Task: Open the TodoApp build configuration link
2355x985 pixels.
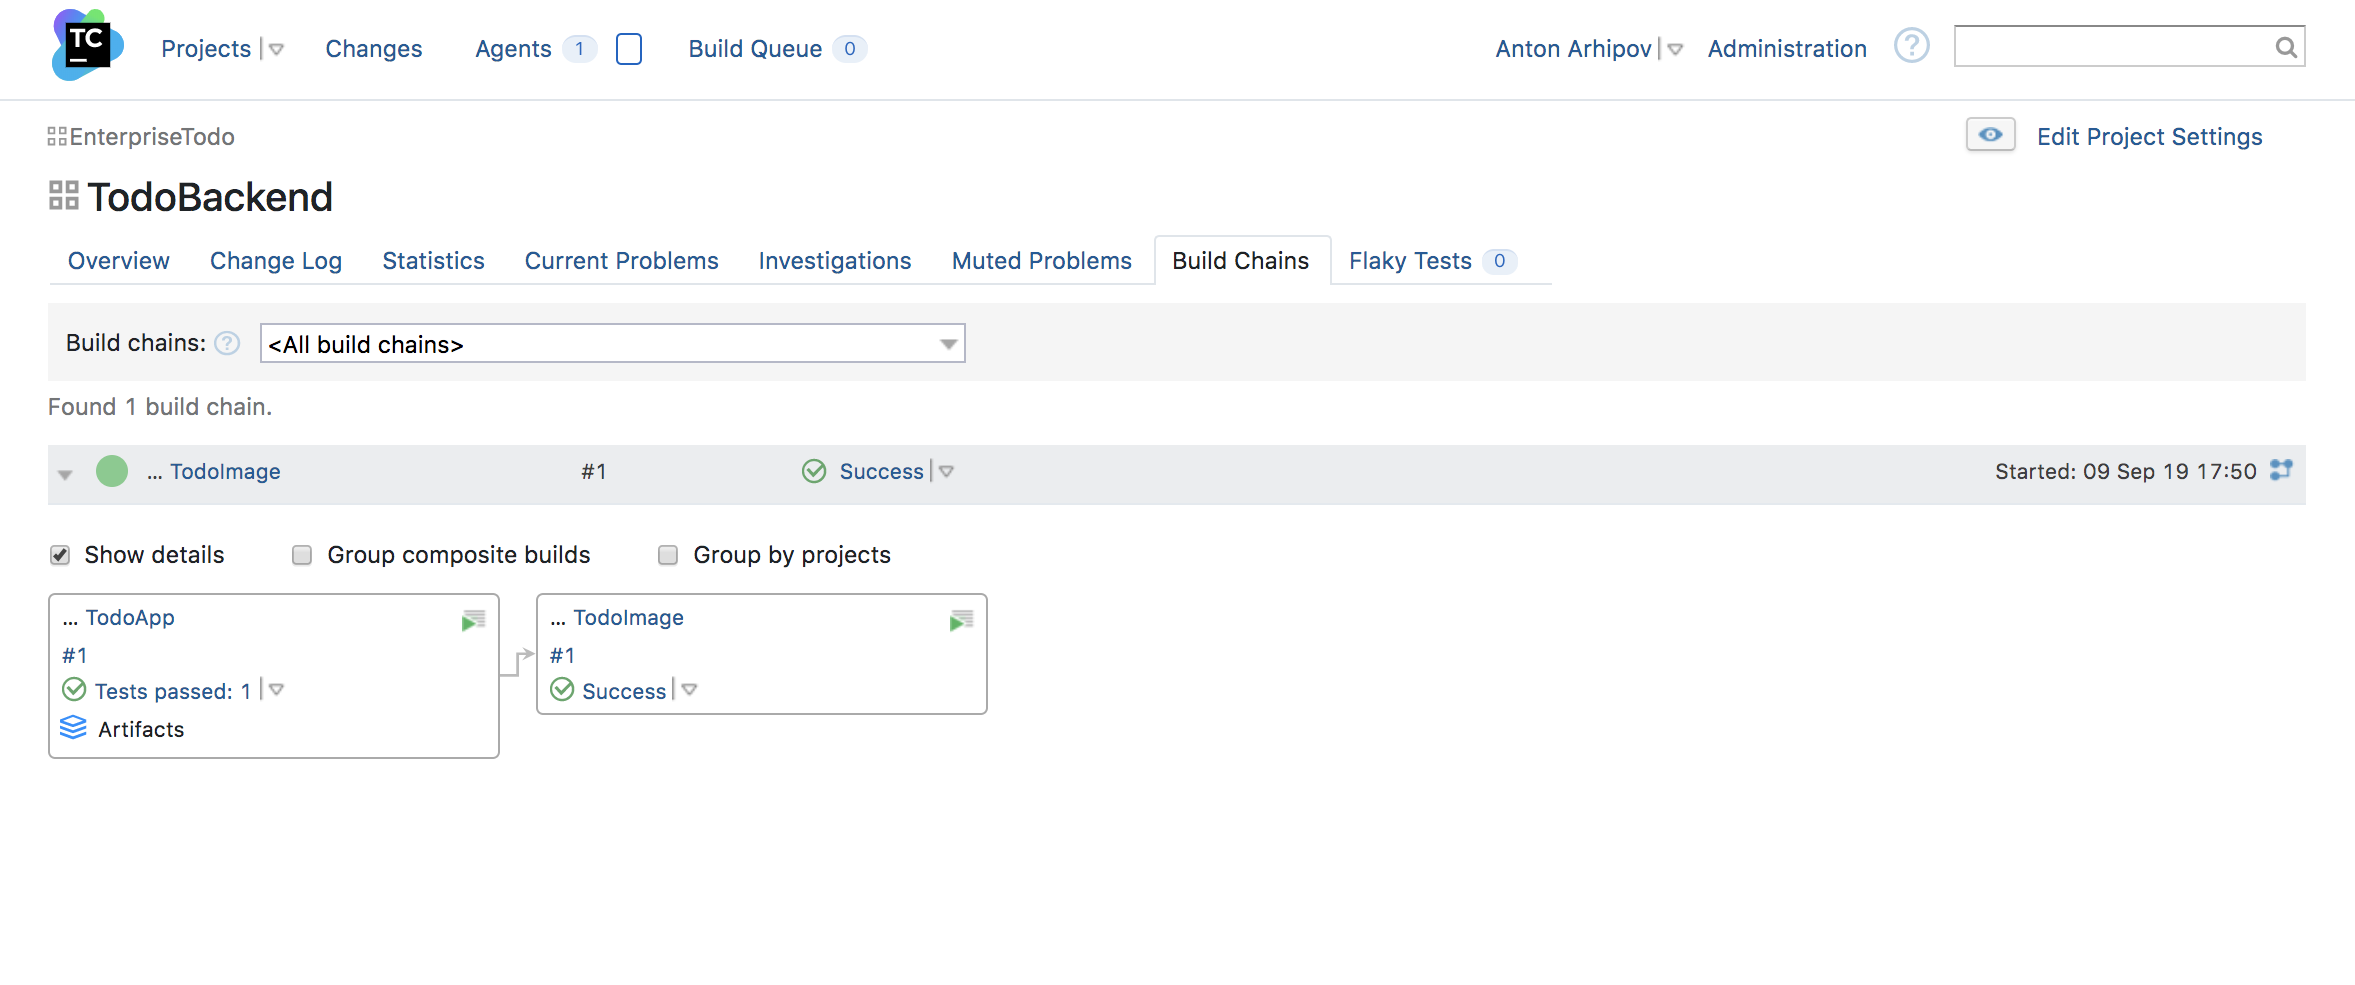Action: click(x=130, y=617)
